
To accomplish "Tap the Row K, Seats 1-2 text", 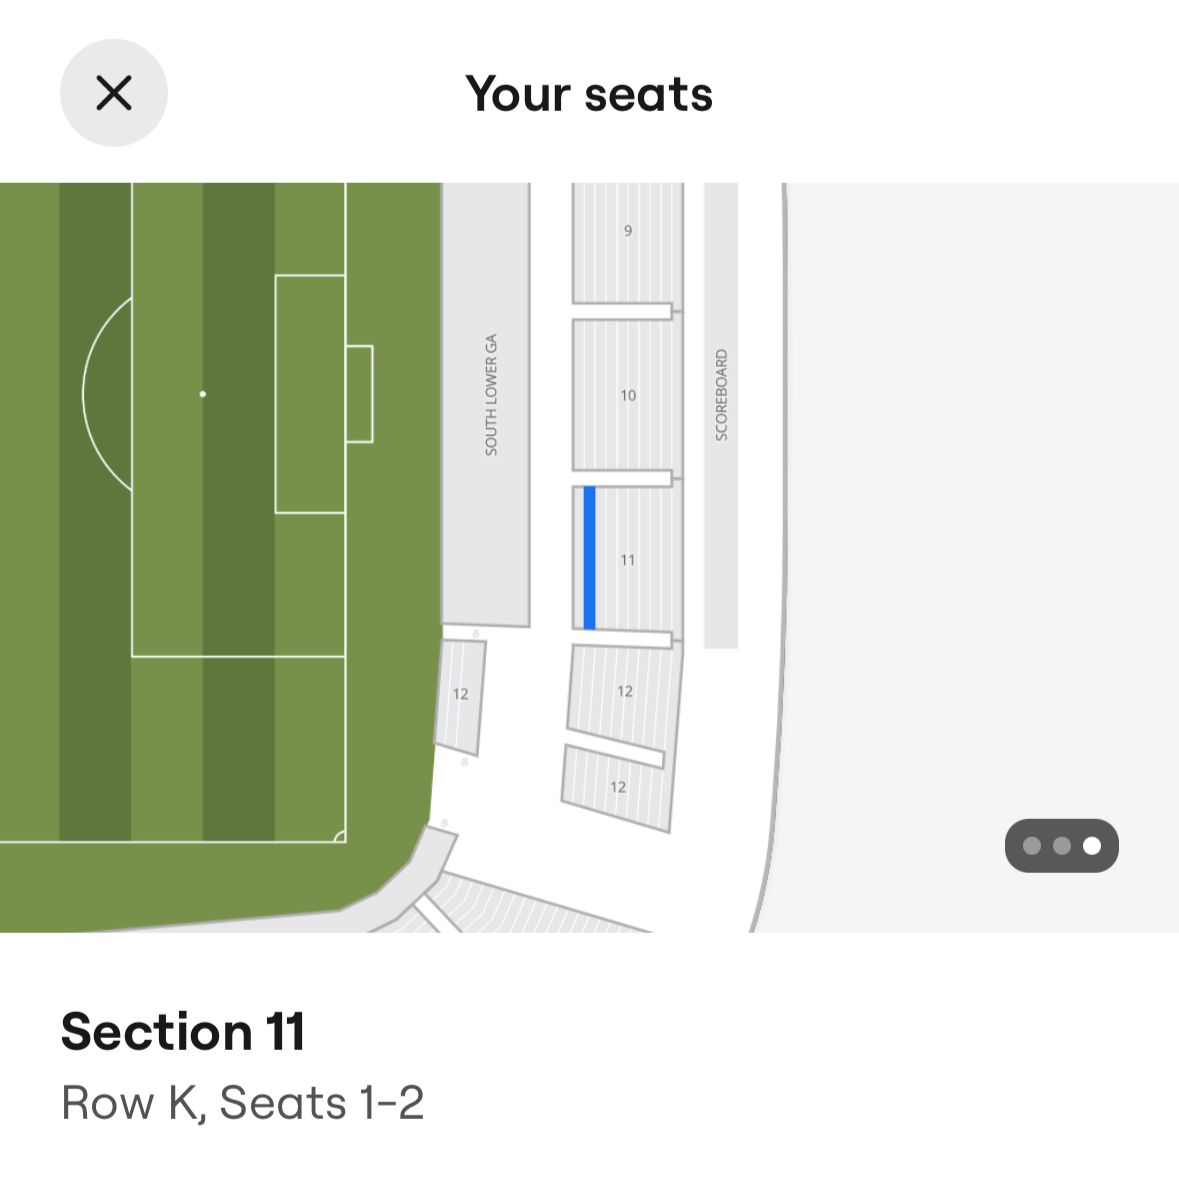I will click(243, 1103).
